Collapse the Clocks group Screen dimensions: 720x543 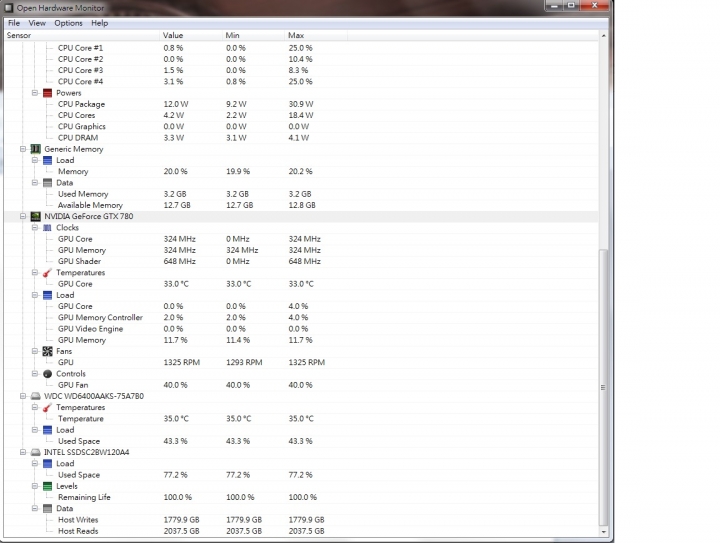(x=34, y=228)
